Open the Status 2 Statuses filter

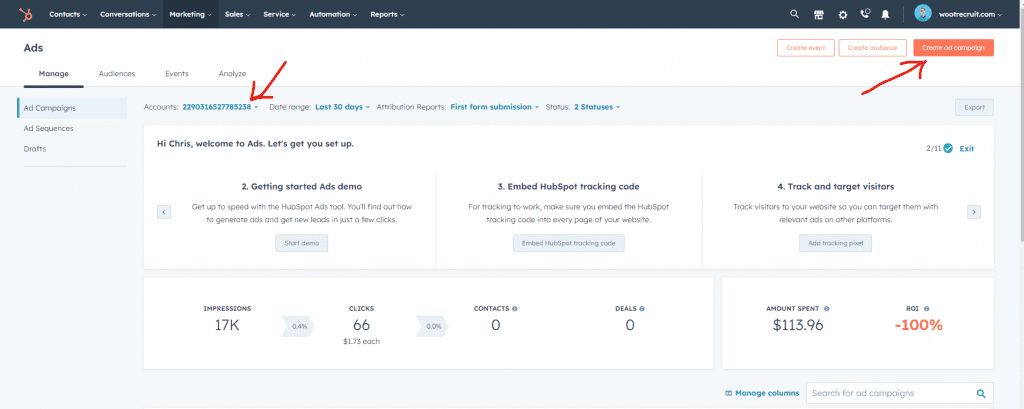[x=596, y=107]
